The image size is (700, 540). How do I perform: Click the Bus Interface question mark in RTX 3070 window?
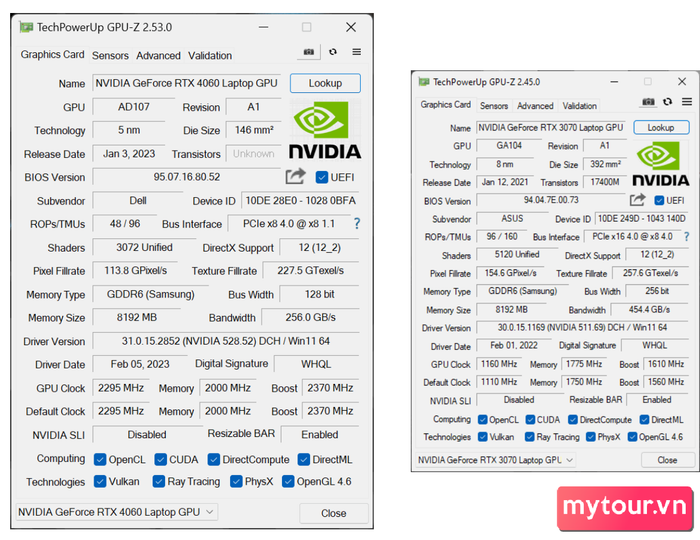687,237
